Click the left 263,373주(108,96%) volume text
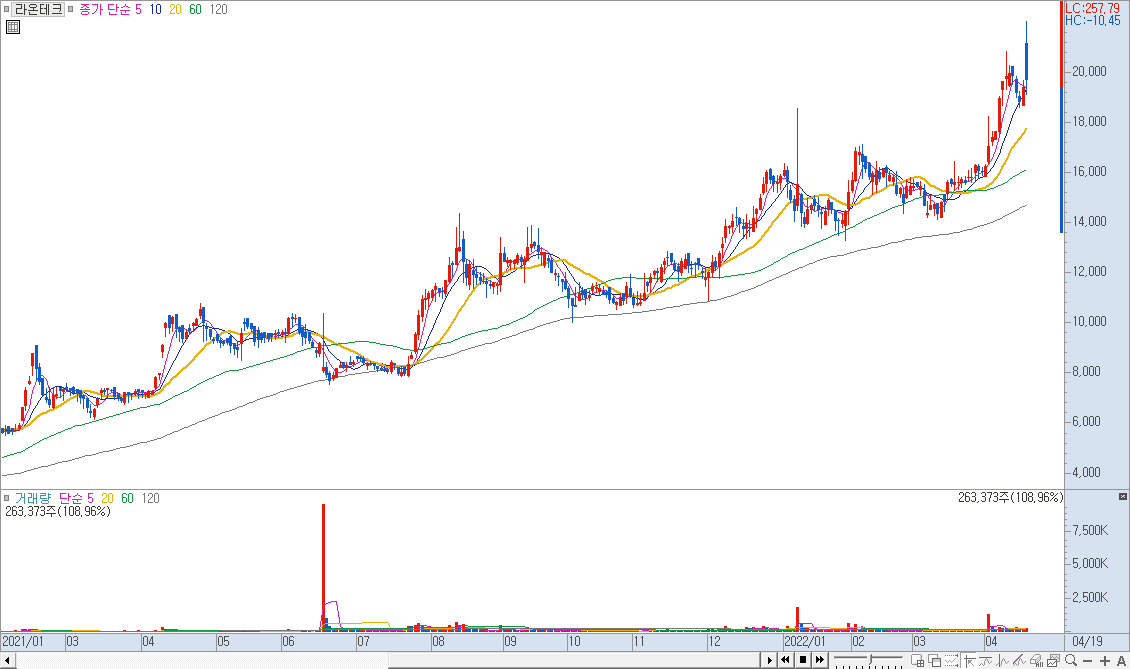Image resolution: width=1130 pixels, height=669 pixels. [x=58, y=511]
